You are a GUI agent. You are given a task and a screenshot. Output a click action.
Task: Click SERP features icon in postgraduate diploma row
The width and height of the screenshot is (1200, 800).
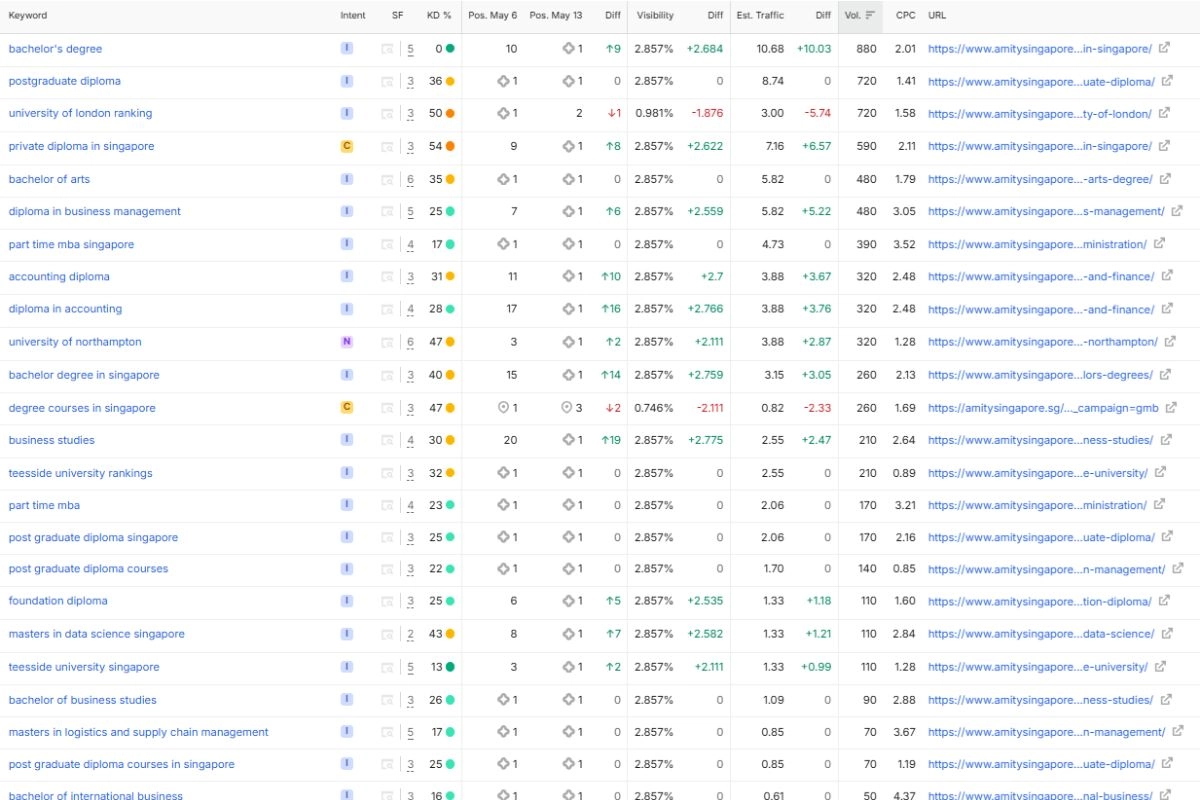point(387,82)
